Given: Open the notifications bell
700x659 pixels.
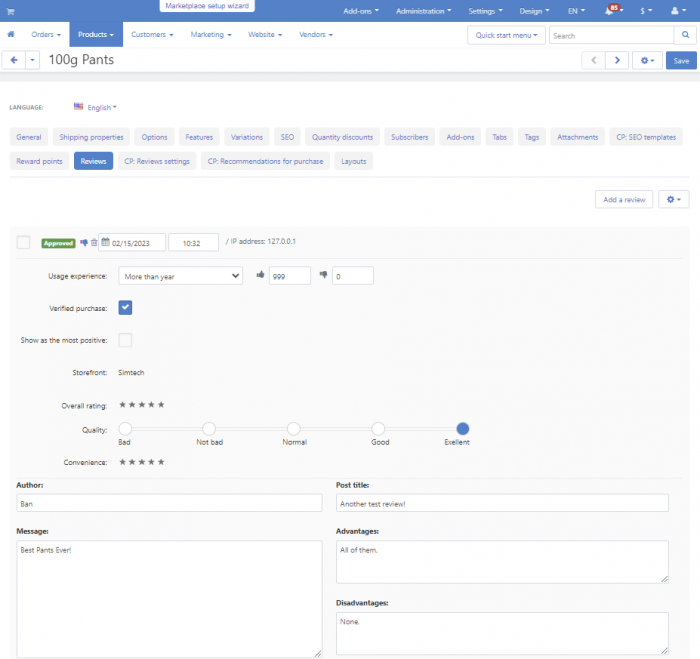Looking at the screenshot, I should (609, 11).
